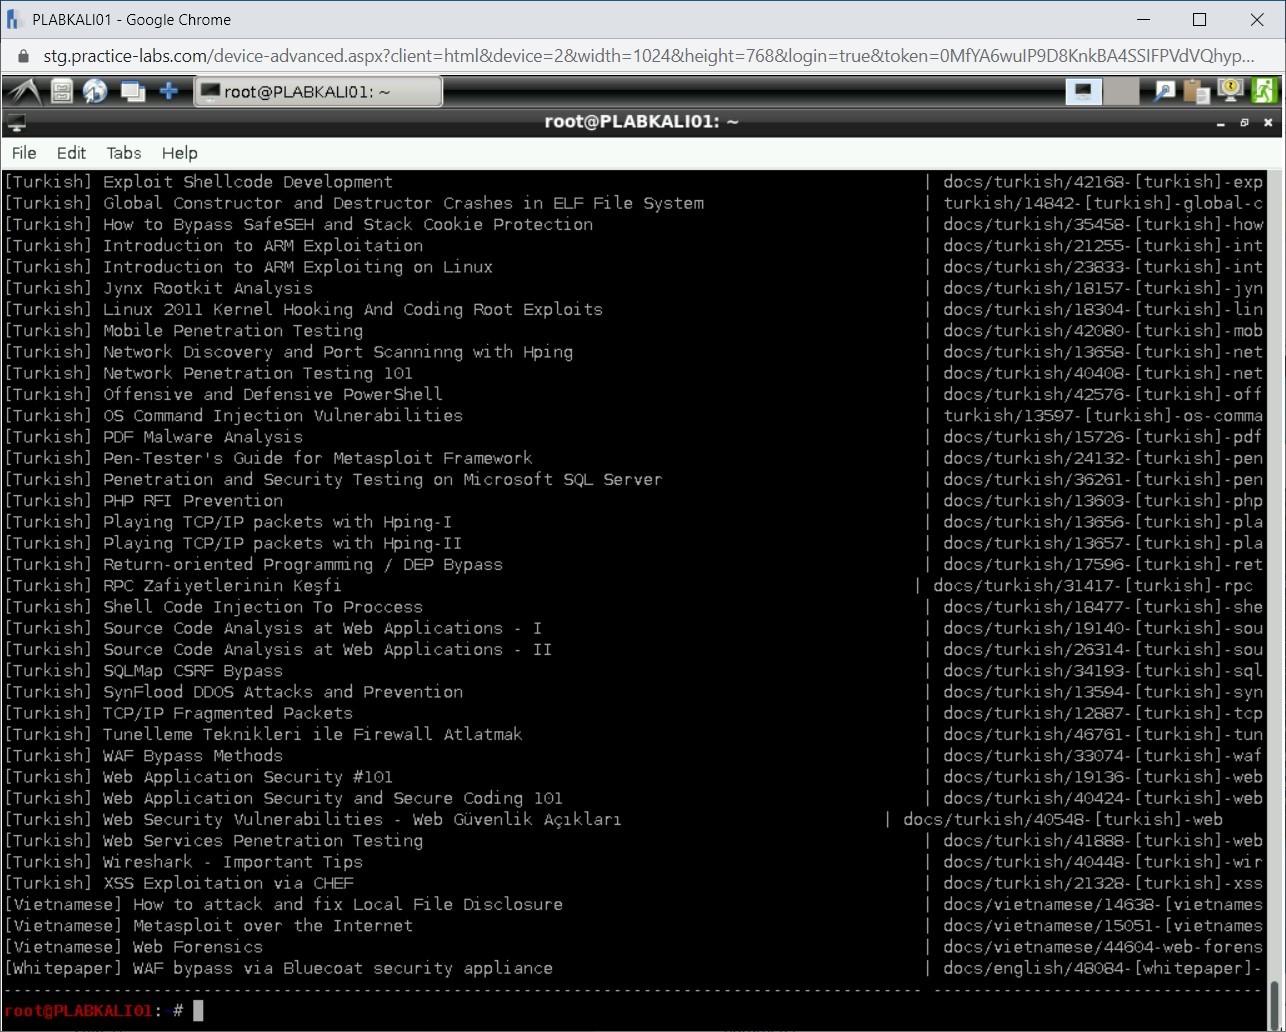Click the blue plus panel icon

click(169, 92)
